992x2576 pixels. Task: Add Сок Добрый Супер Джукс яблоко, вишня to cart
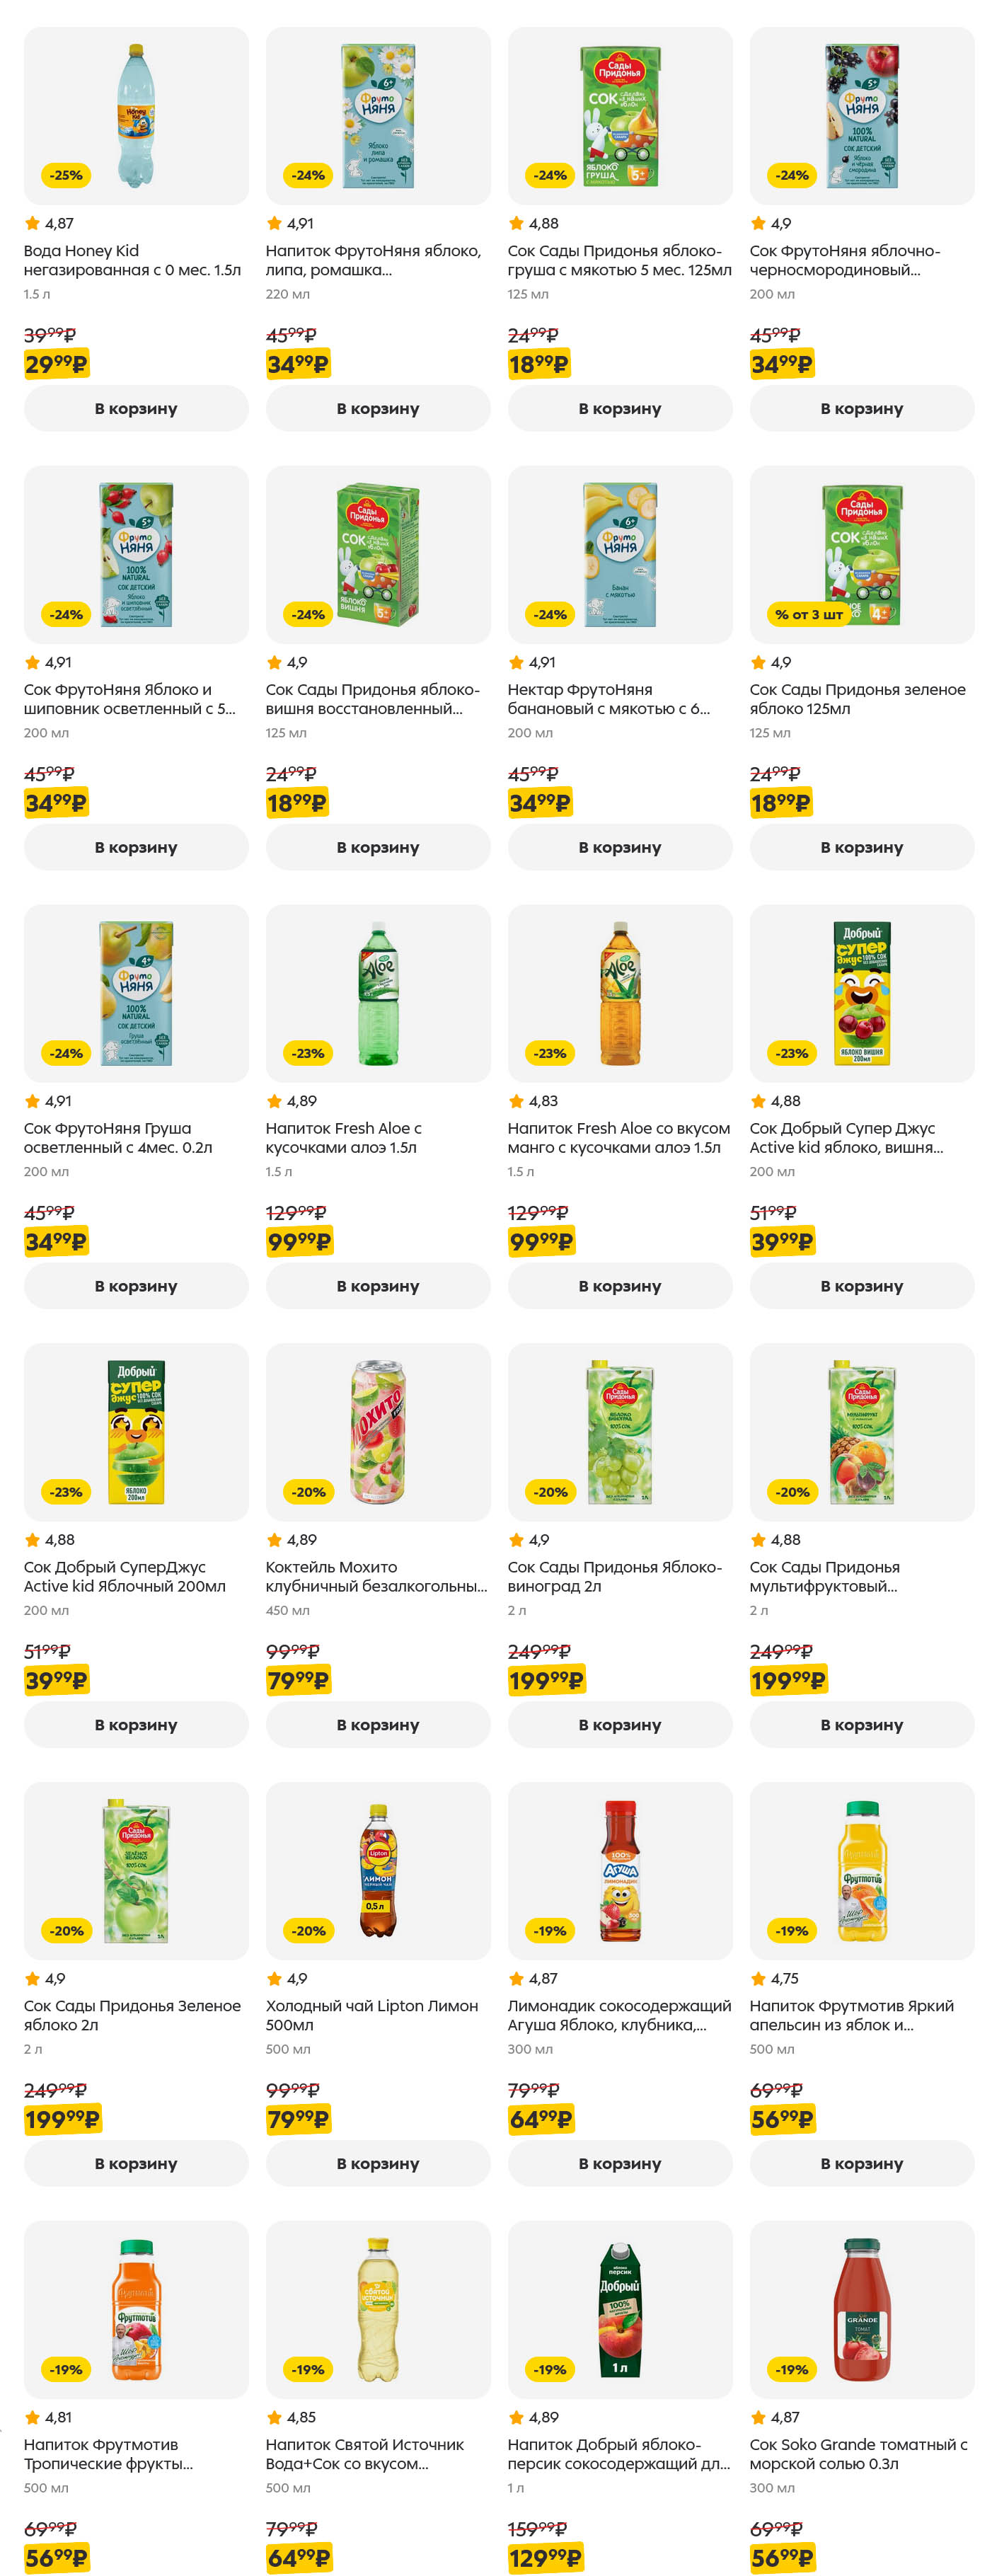coord(861,1285)
